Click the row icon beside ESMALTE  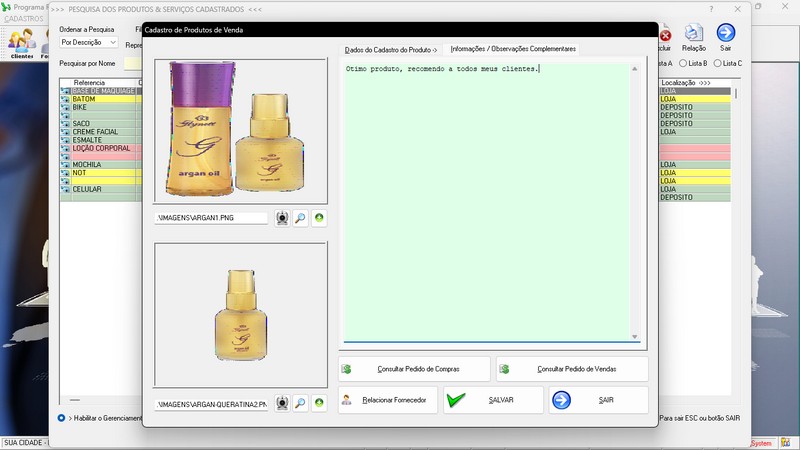(65, 140)
